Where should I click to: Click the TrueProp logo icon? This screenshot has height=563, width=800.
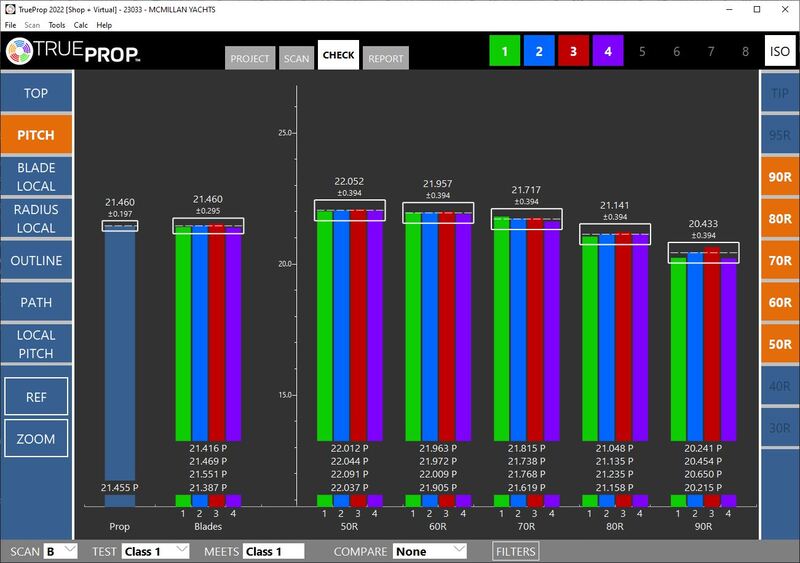(x=19, y=51)
